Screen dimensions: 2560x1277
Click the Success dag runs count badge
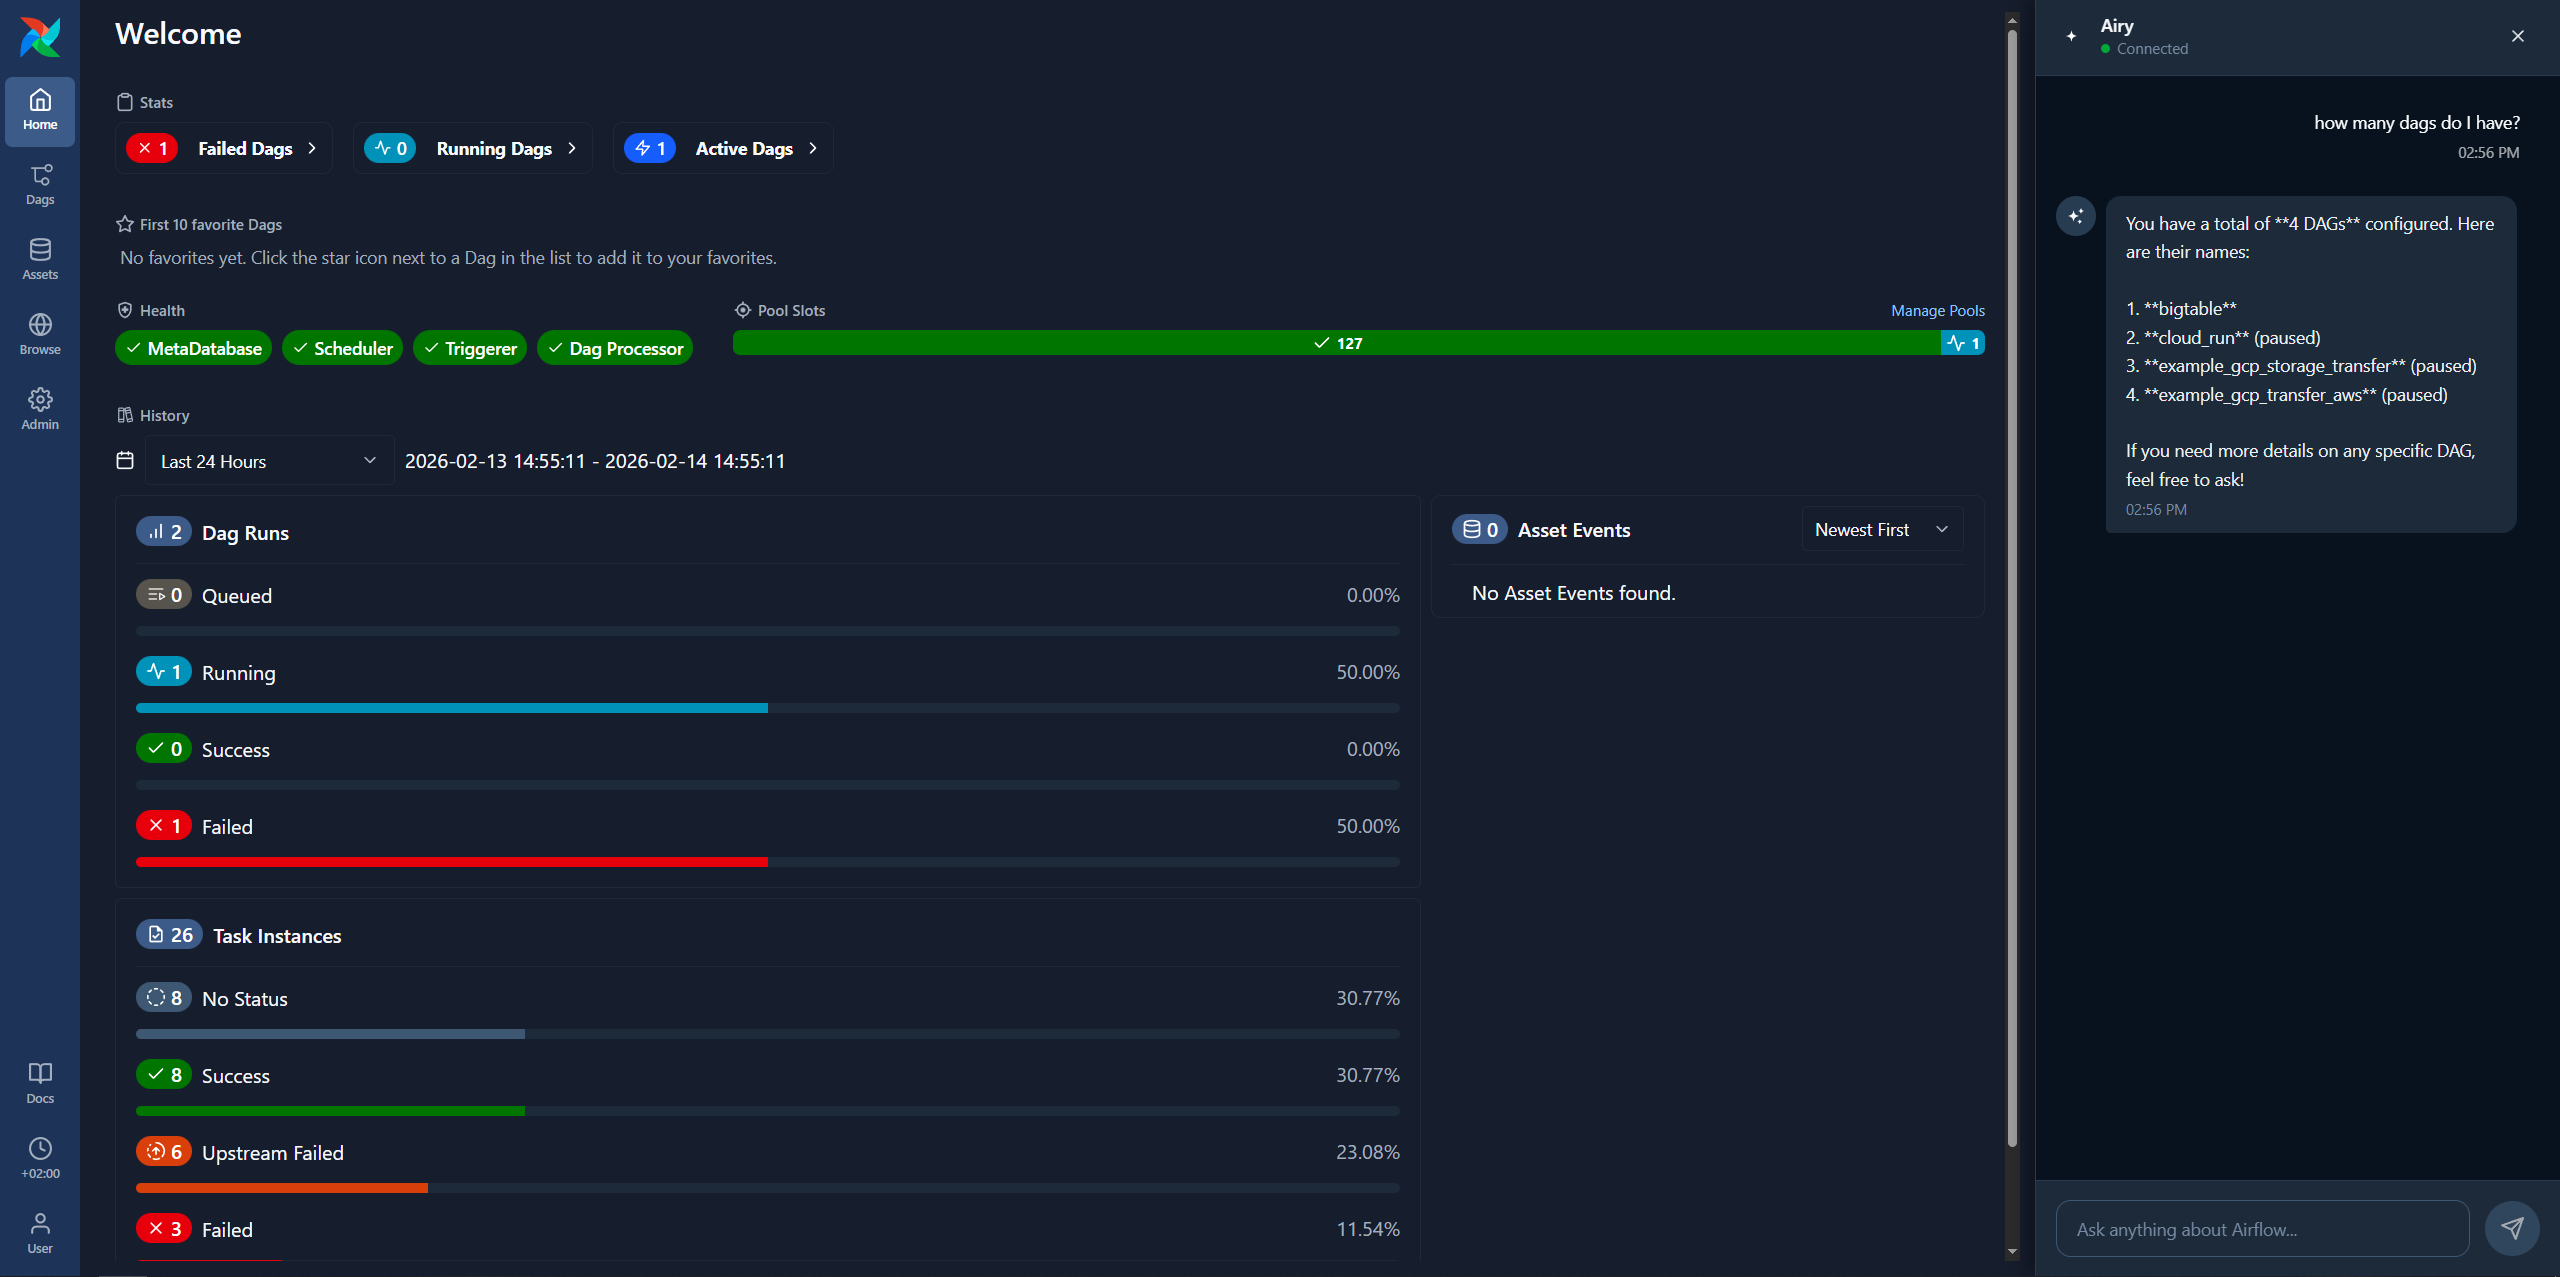click(x=164, y=749)
